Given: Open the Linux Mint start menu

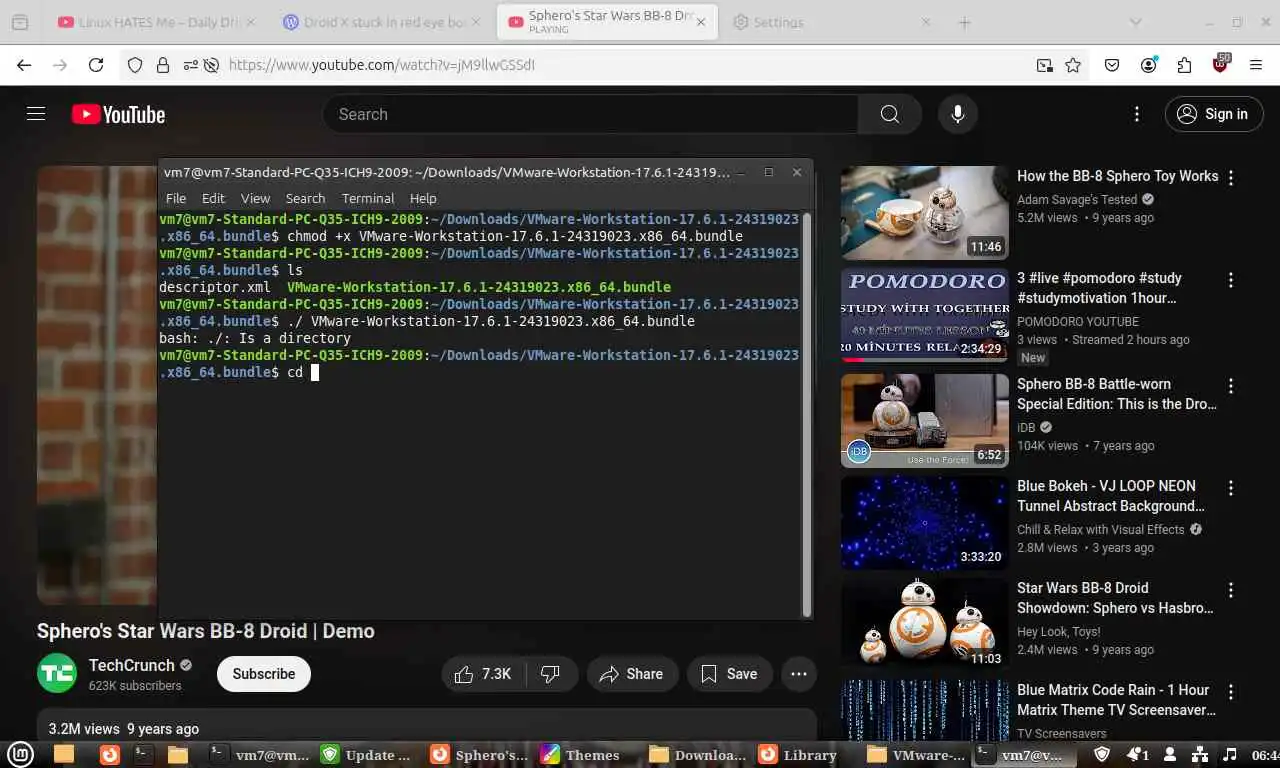Looking at the screenshot, I should click(x=21, y=755).
